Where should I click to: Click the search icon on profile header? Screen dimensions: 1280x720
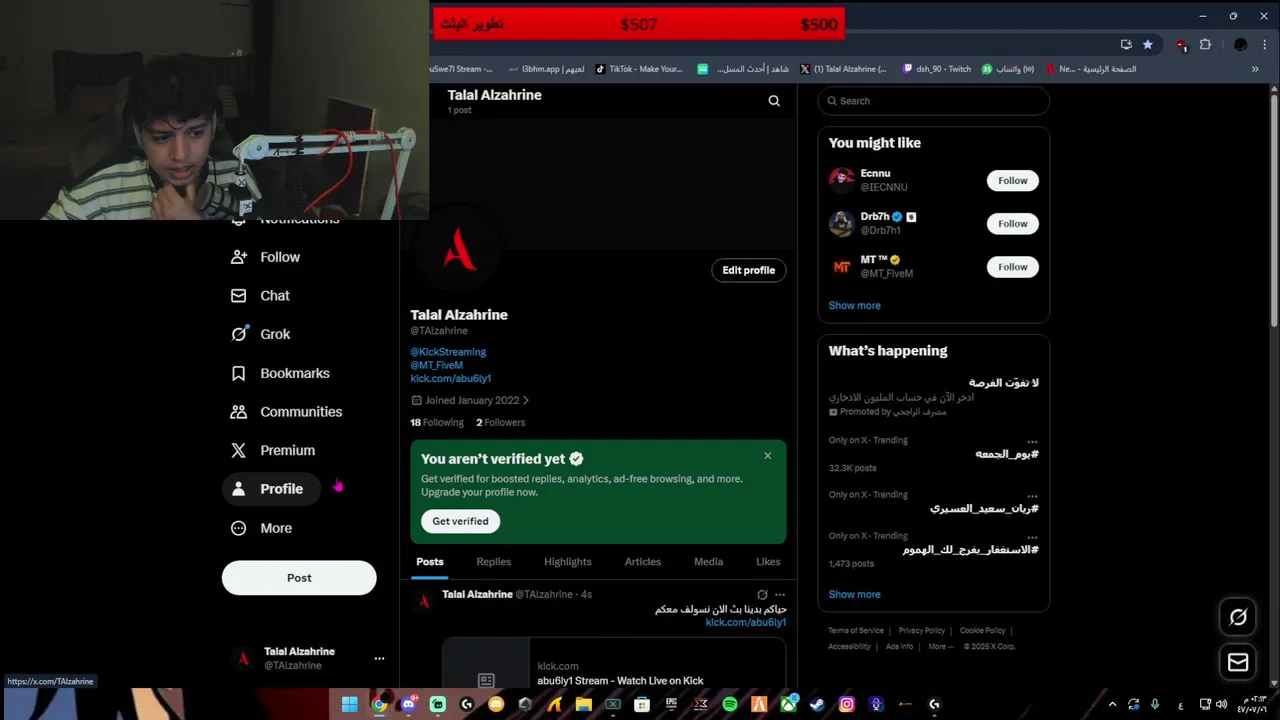(x=774, y=101)
